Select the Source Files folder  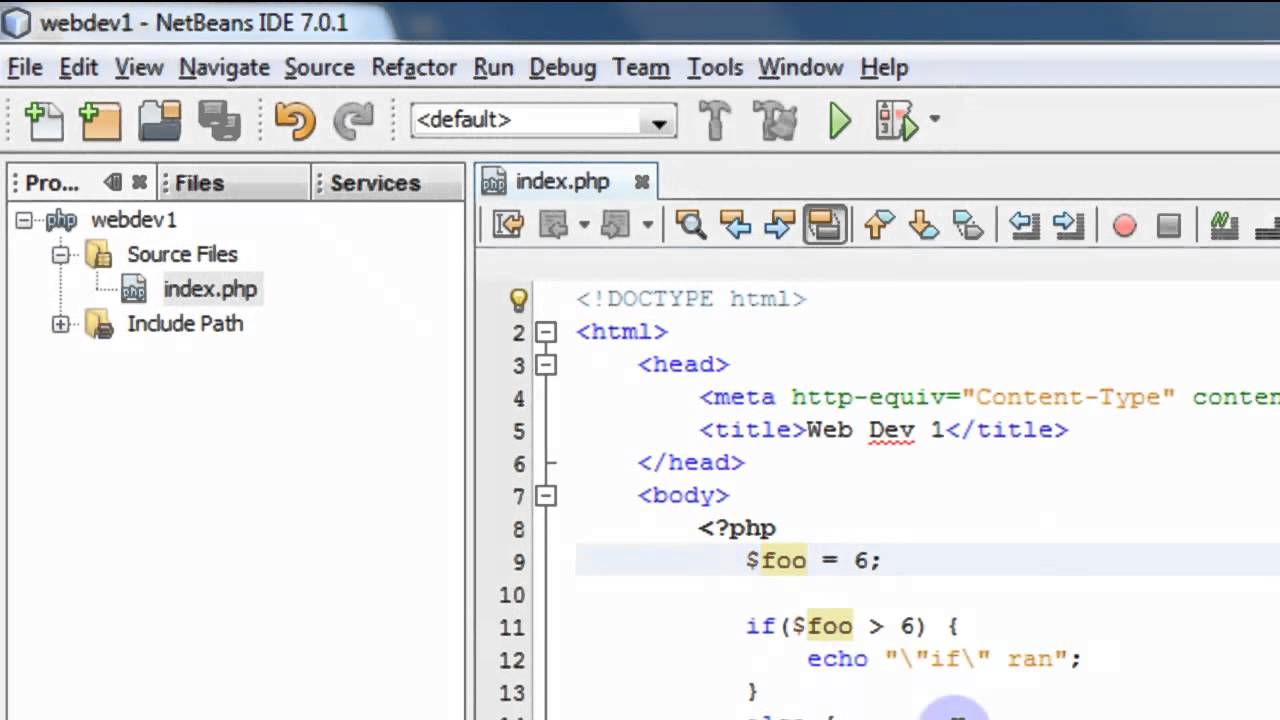point(182,254)
